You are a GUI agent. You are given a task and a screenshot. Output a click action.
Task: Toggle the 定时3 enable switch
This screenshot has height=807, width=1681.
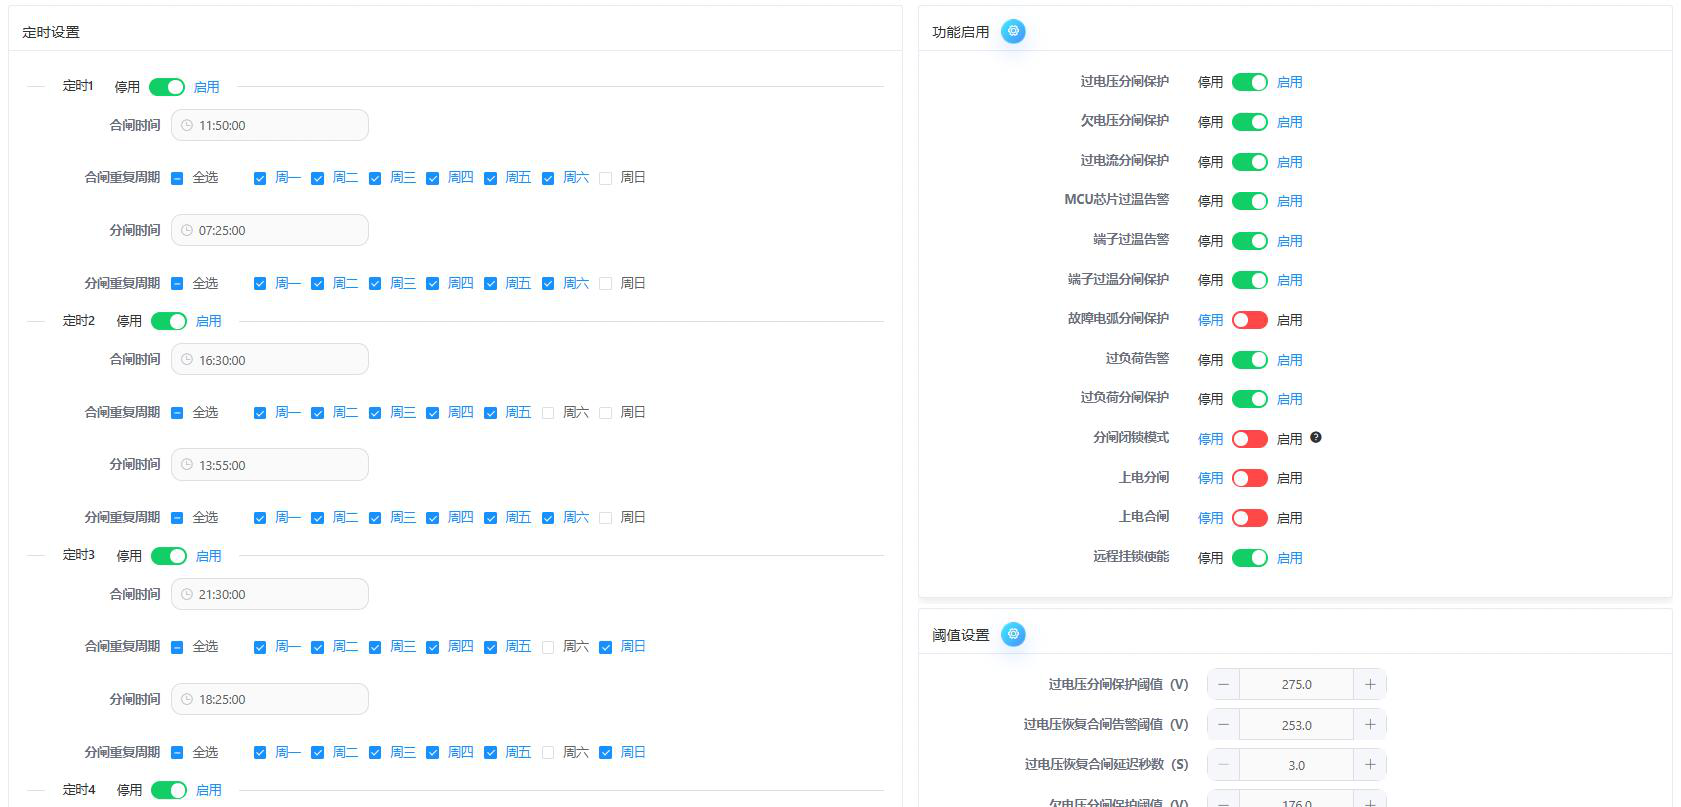(x=169, y=556)
